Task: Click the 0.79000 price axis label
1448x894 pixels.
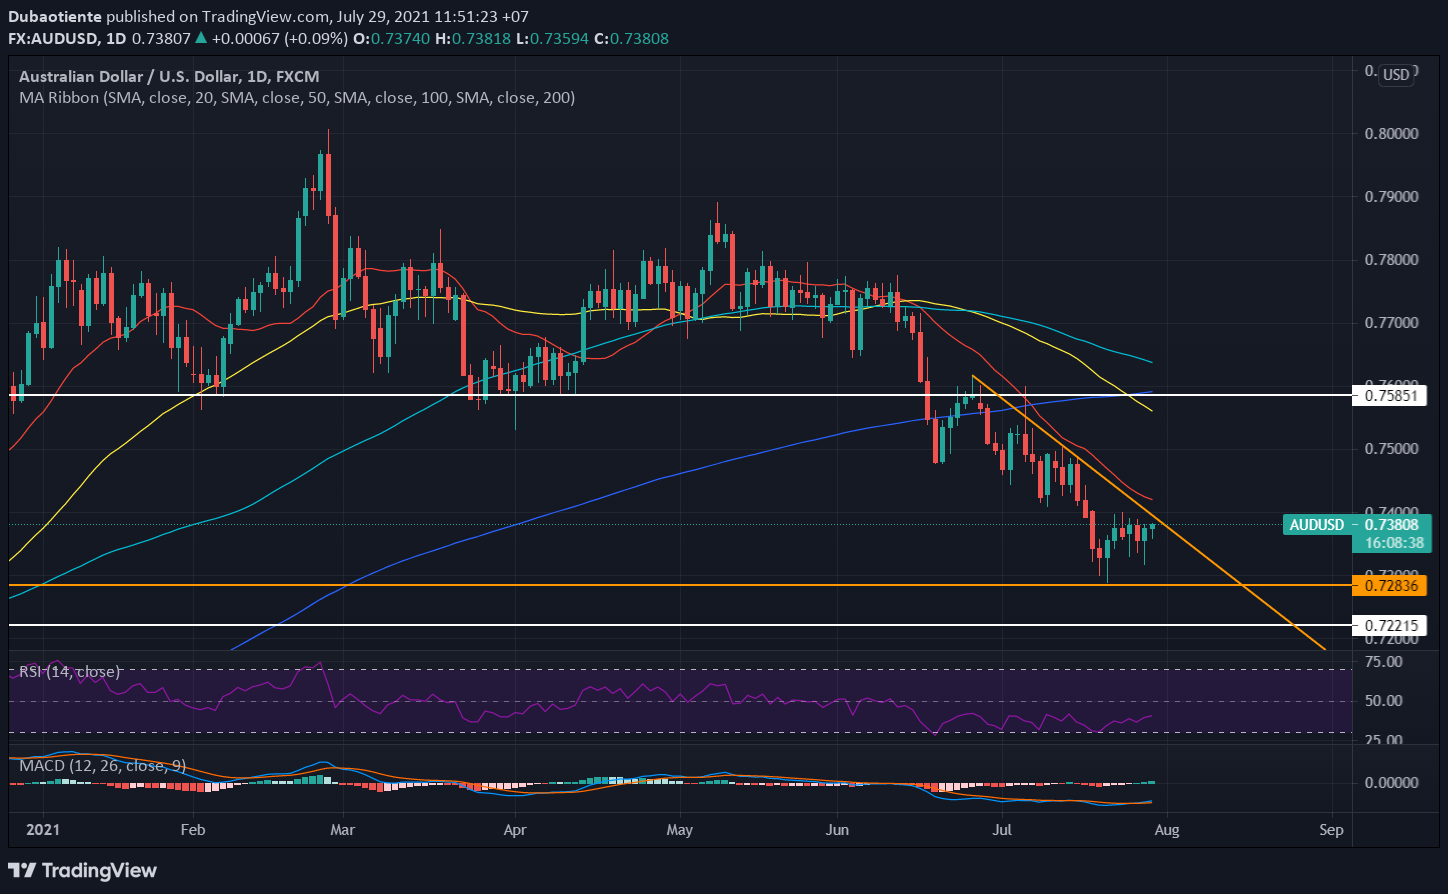Action: [x=1391, y=196]
